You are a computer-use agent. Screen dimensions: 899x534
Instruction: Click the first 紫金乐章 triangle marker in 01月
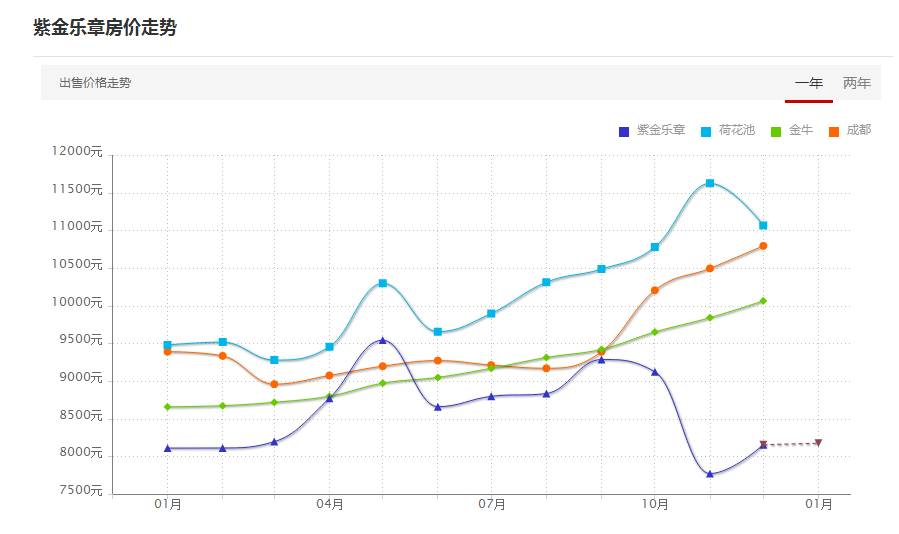coord(167,448)
